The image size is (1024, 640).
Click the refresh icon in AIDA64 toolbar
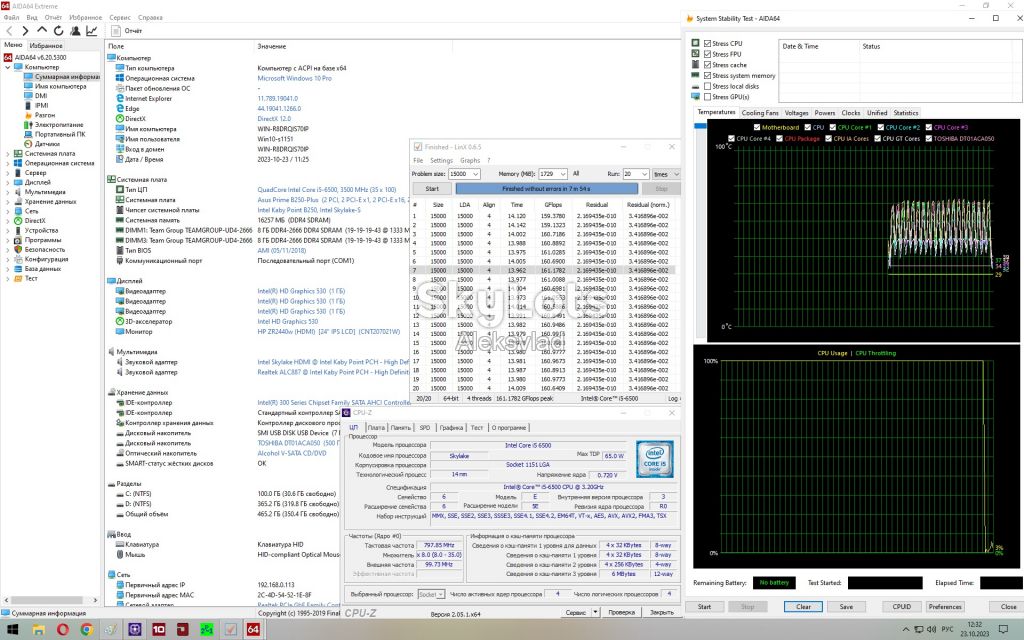[x=59, y=31]
